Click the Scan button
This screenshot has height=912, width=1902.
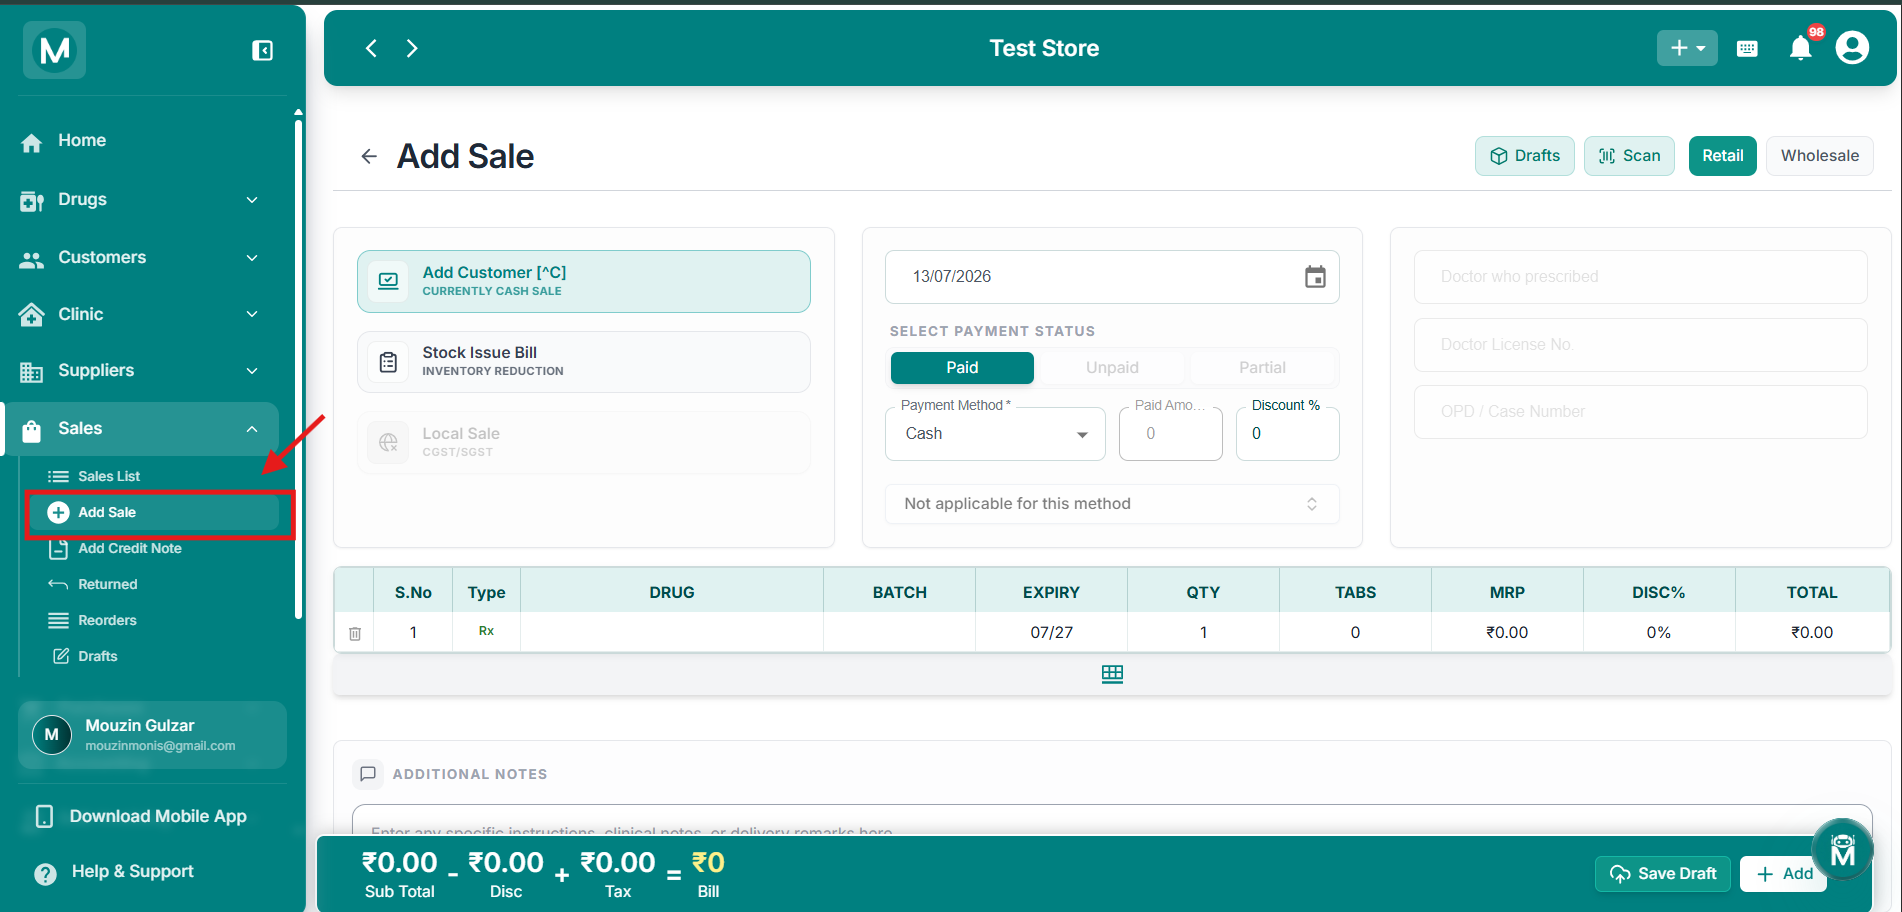coord(1629,156)
